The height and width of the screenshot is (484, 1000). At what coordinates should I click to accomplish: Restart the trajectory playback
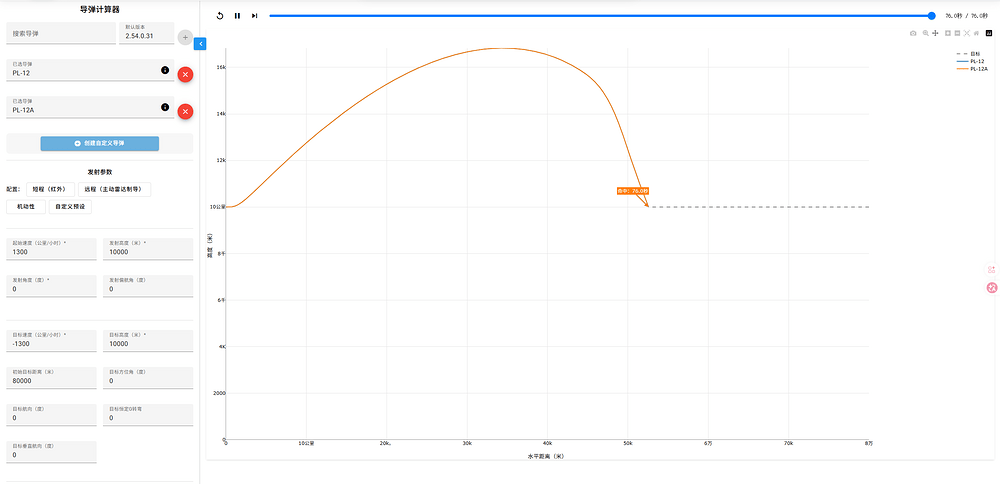tap(220, 16)
